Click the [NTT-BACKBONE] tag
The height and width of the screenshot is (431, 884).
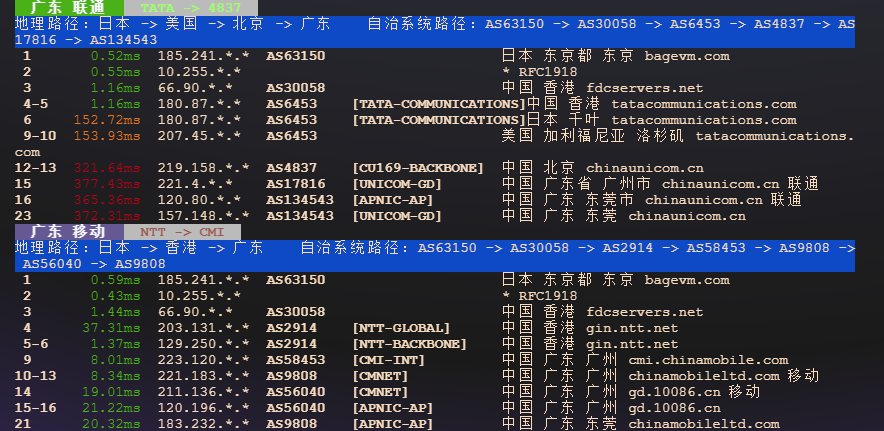click(410, 344)
